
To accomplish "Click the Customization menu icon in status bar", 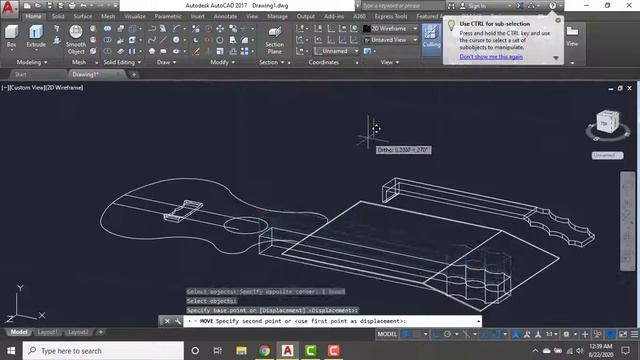I will point(634,334).
